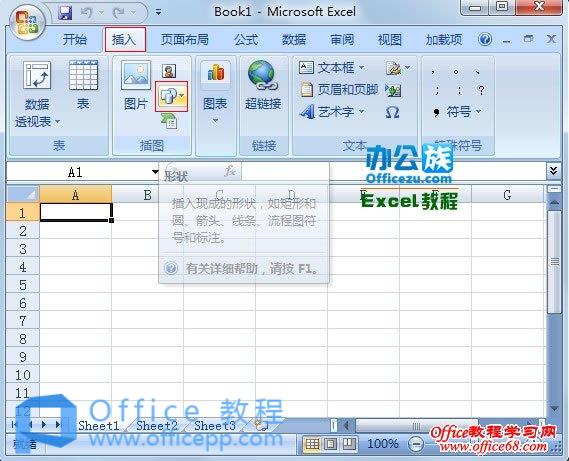
Task: Insert a 表 table
Action: click(x=83, y=86)
